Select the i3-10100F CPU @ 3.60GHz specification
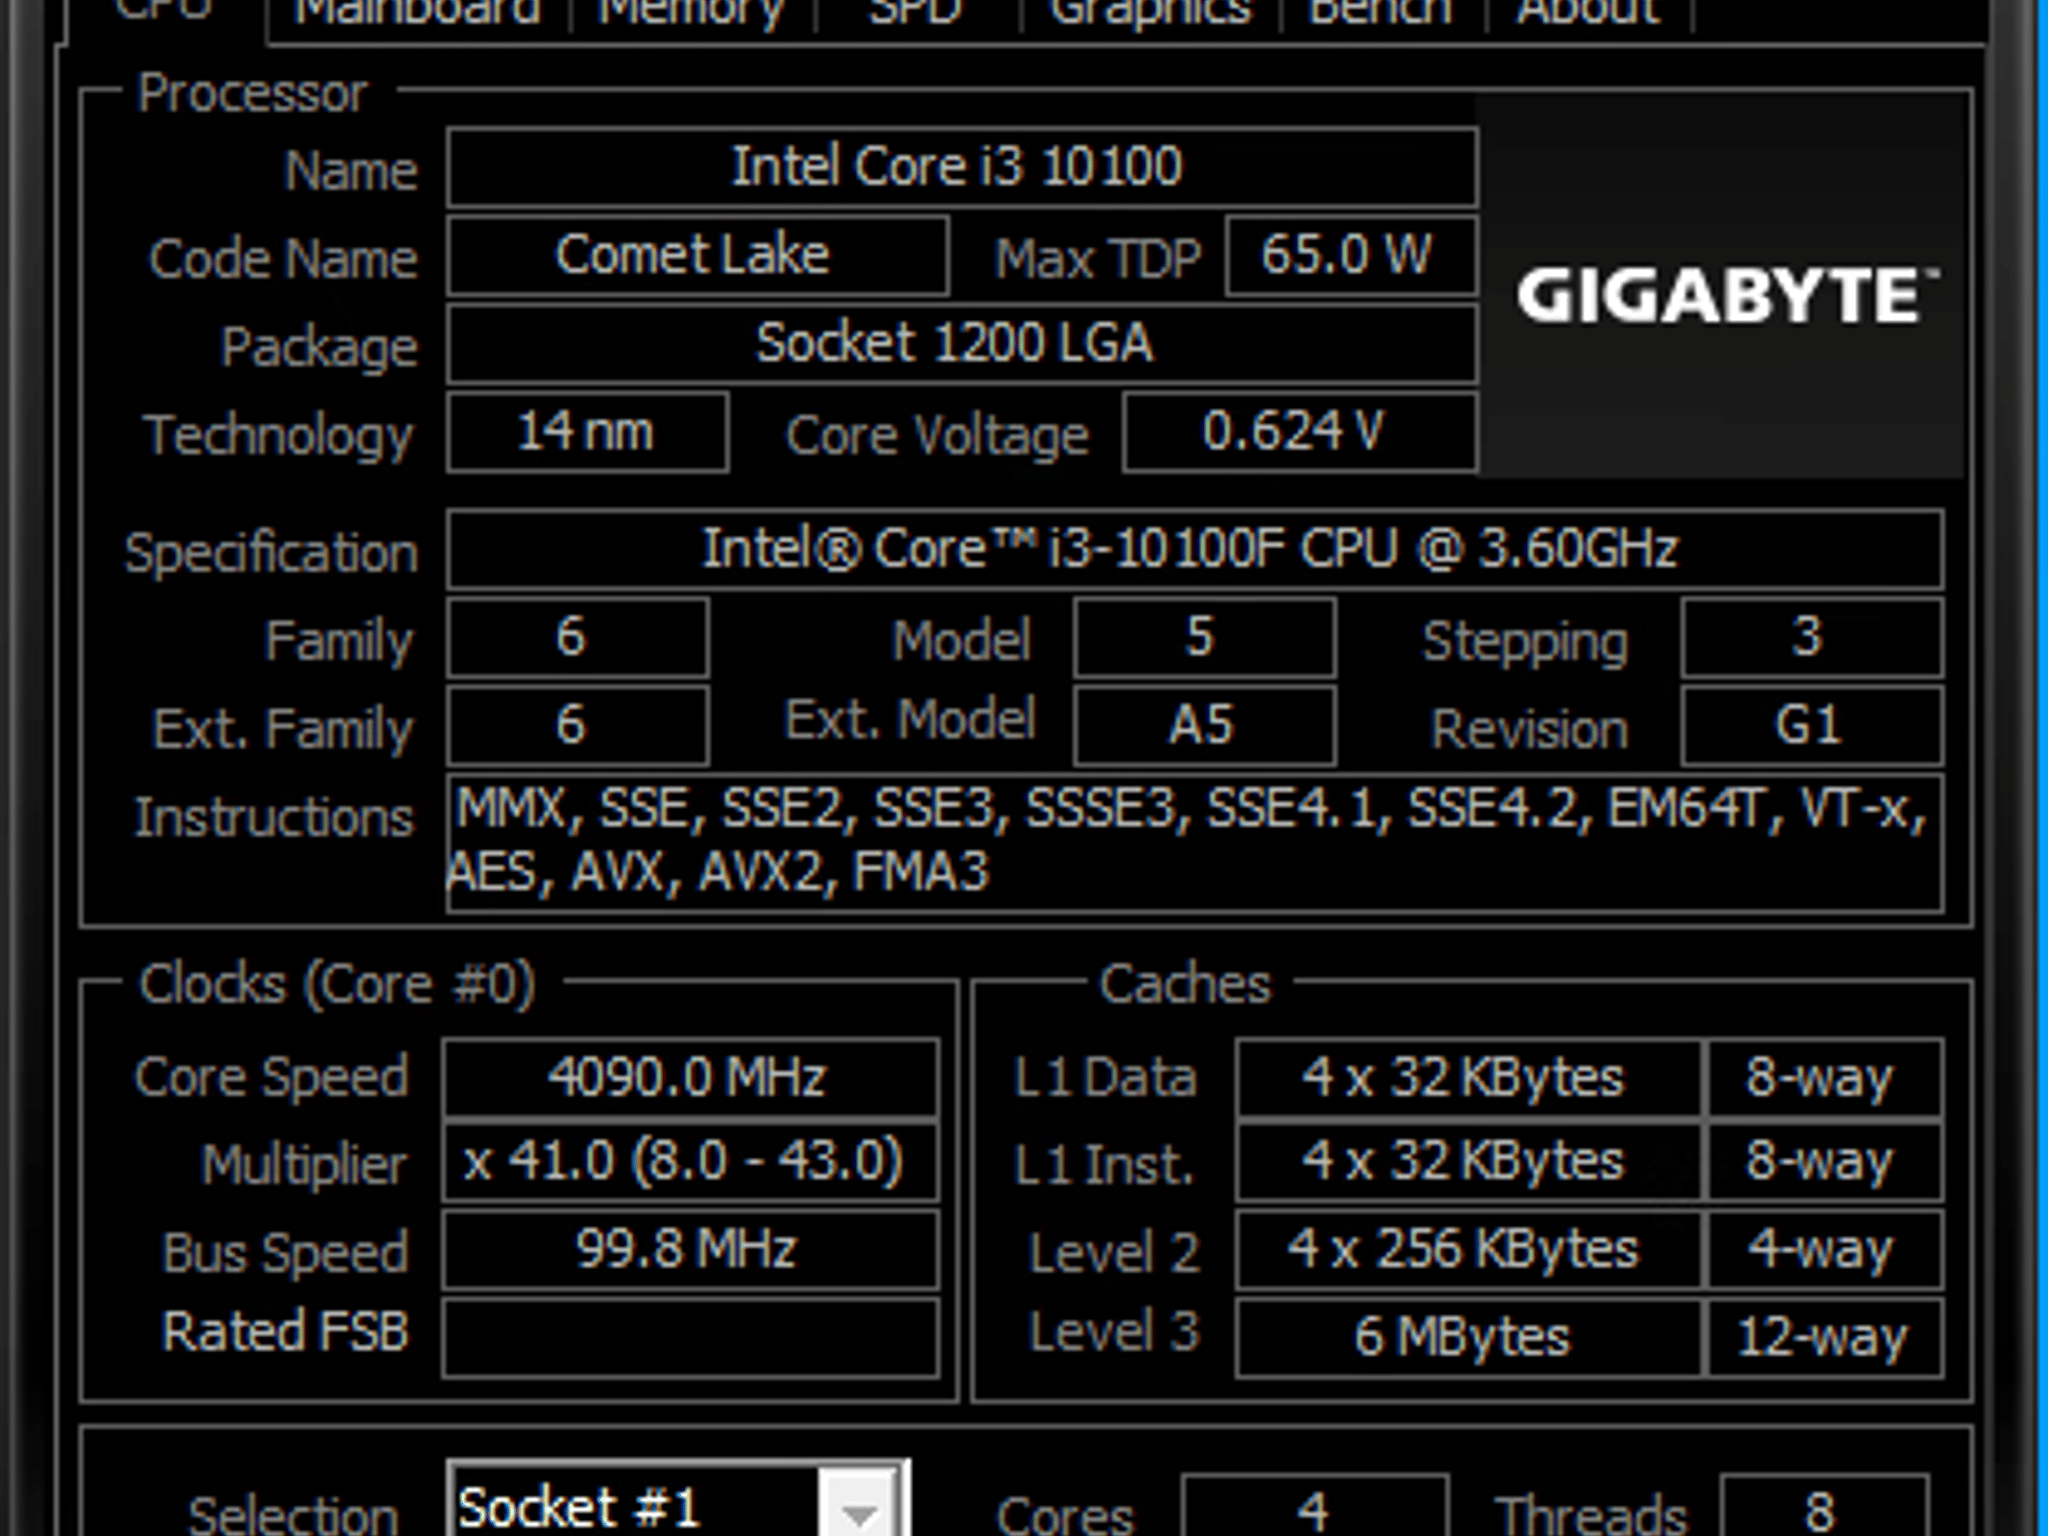 coord(1195,549)
